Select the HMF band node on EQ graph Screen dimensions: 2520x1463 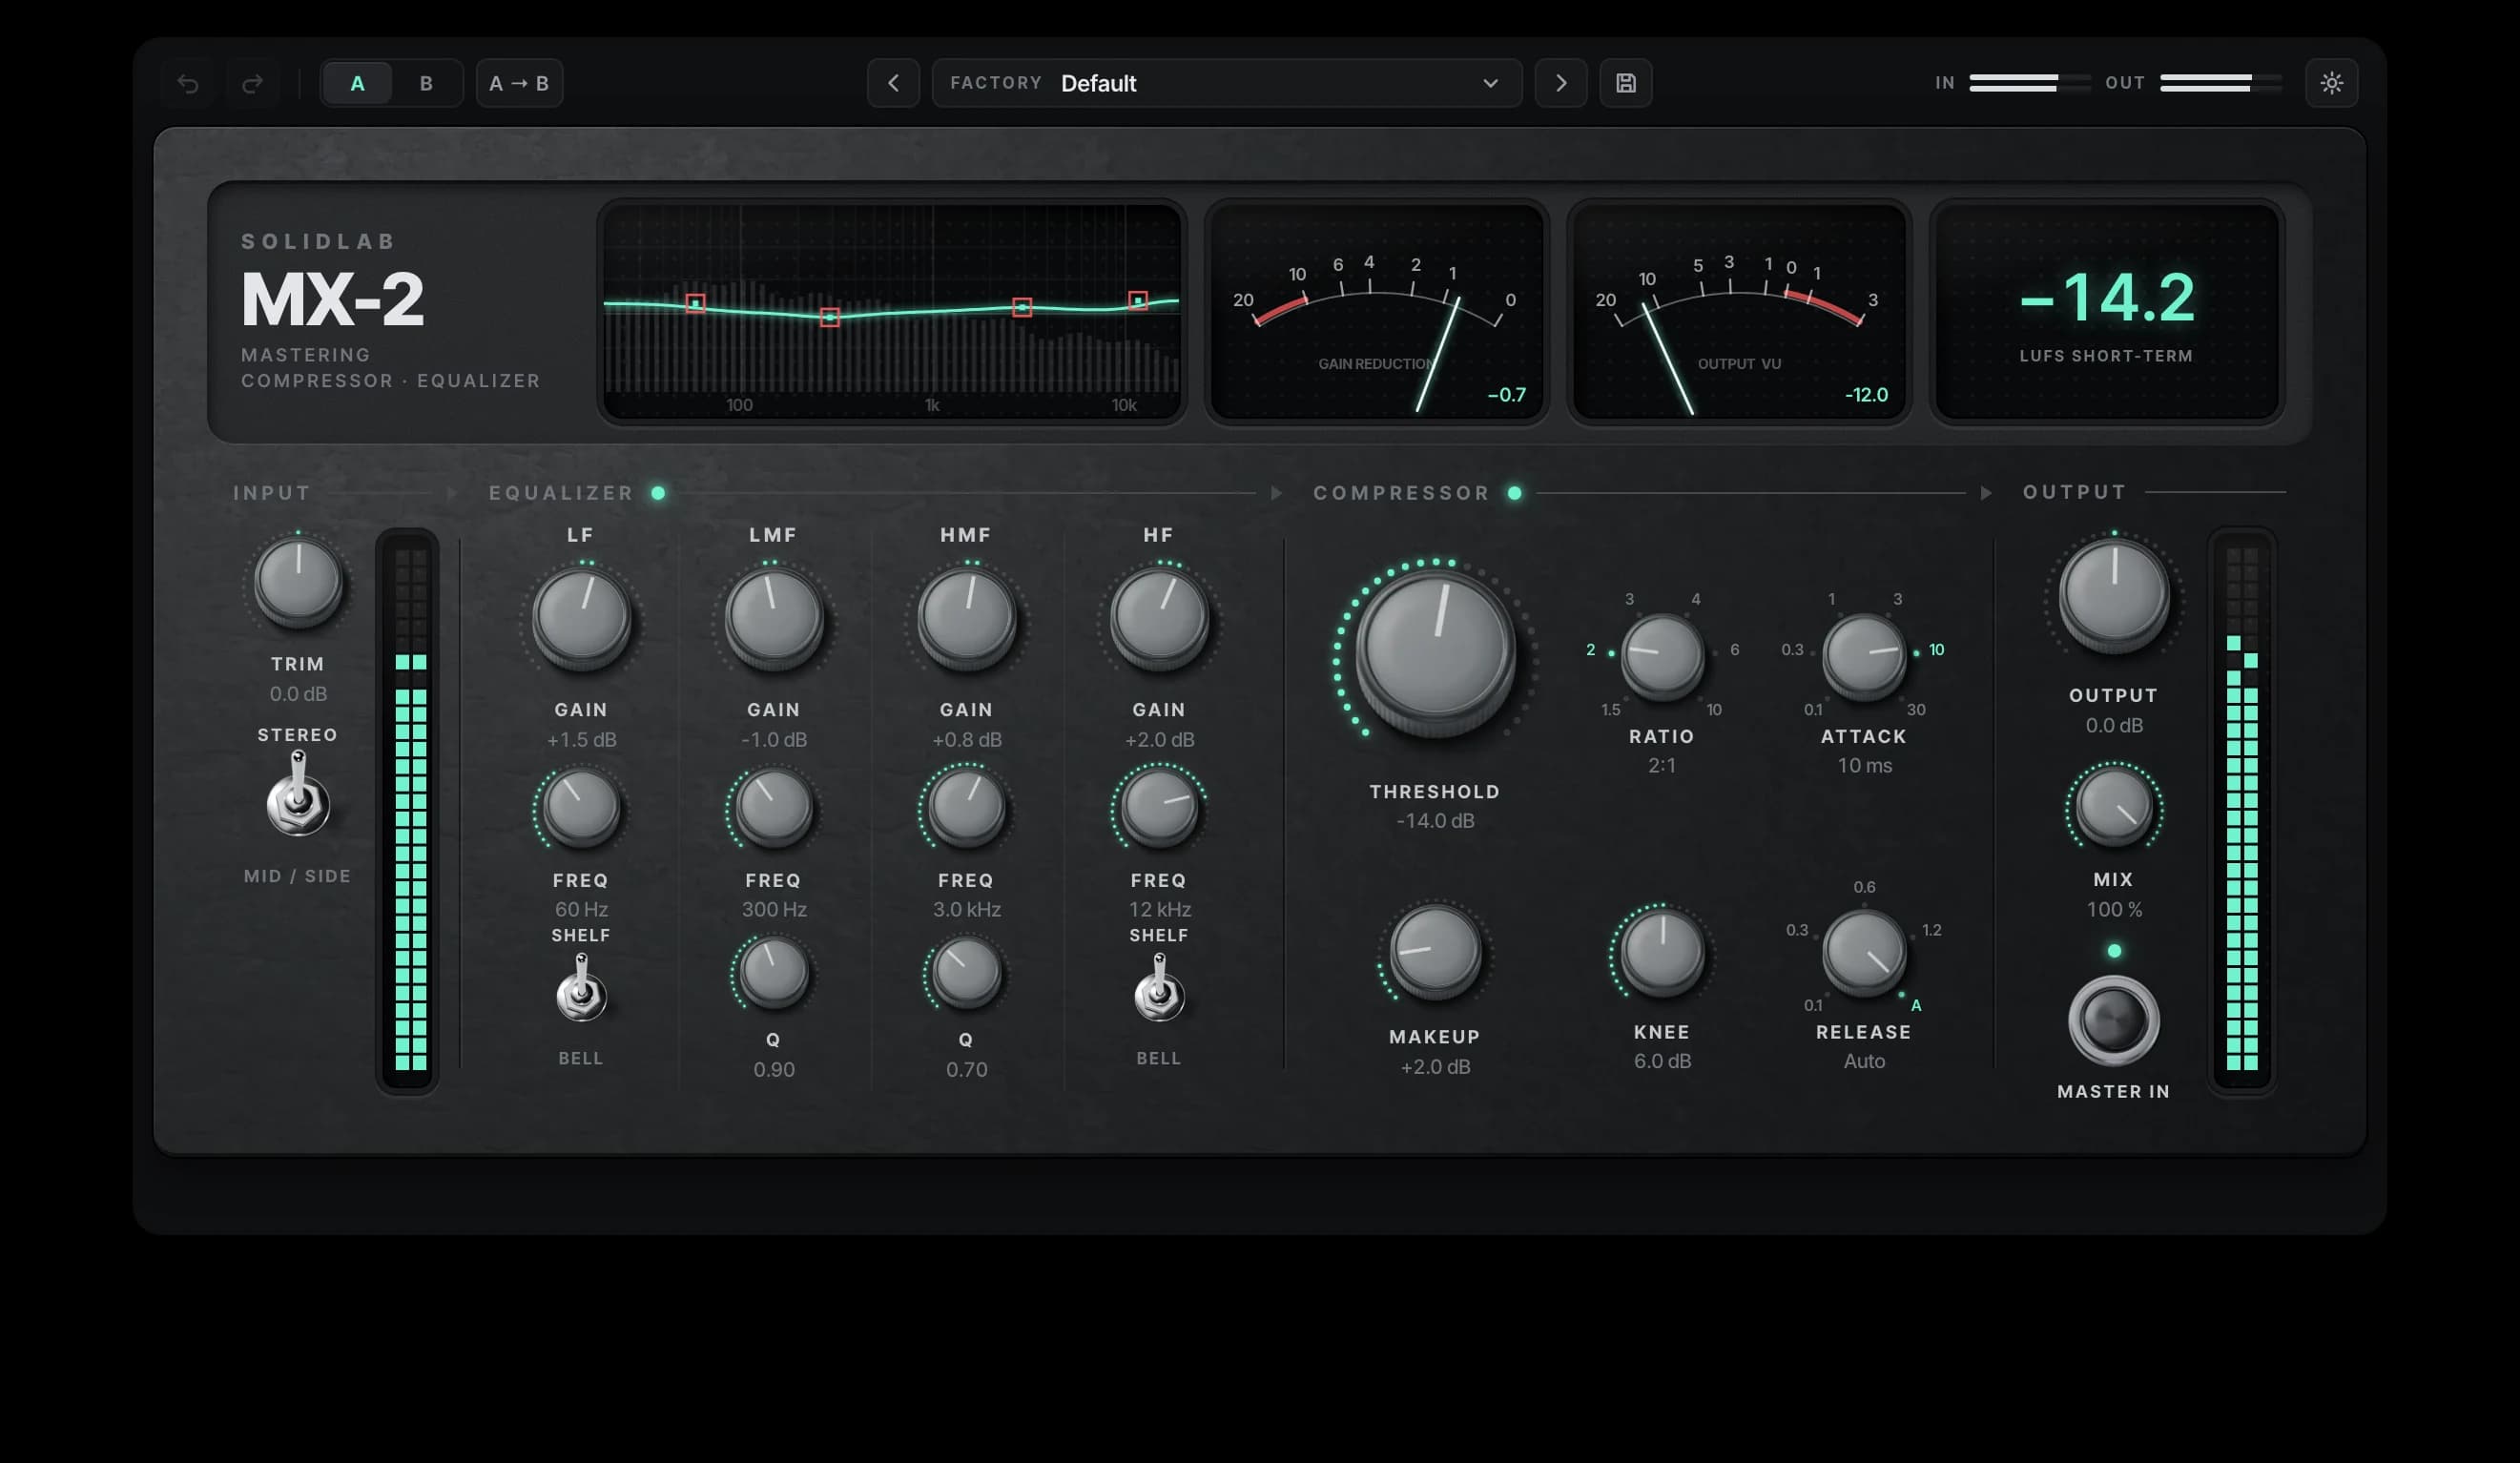point(1022,307)
